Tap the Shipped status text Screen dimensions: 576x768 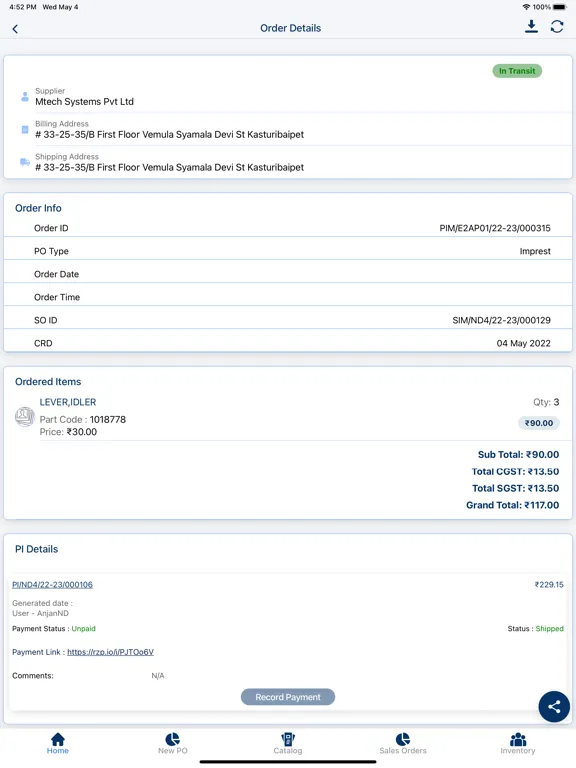[x=550, y=628]
